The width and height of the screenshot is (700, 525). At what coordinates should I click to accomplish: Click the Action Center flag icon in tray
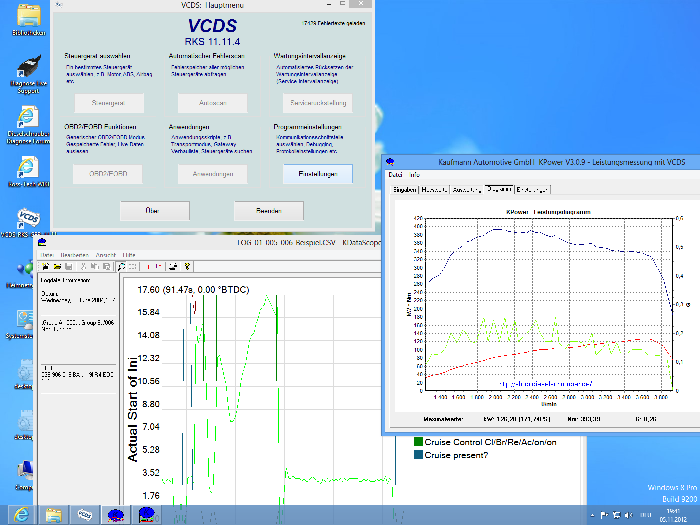coord(605,515)
